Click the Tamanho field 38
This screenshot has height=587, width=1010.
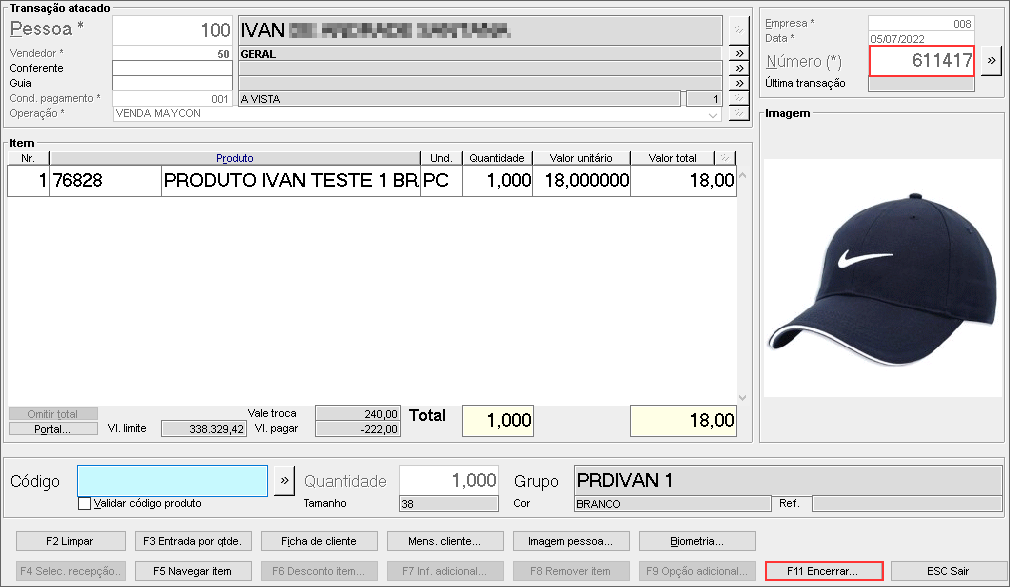pos(449,504)
